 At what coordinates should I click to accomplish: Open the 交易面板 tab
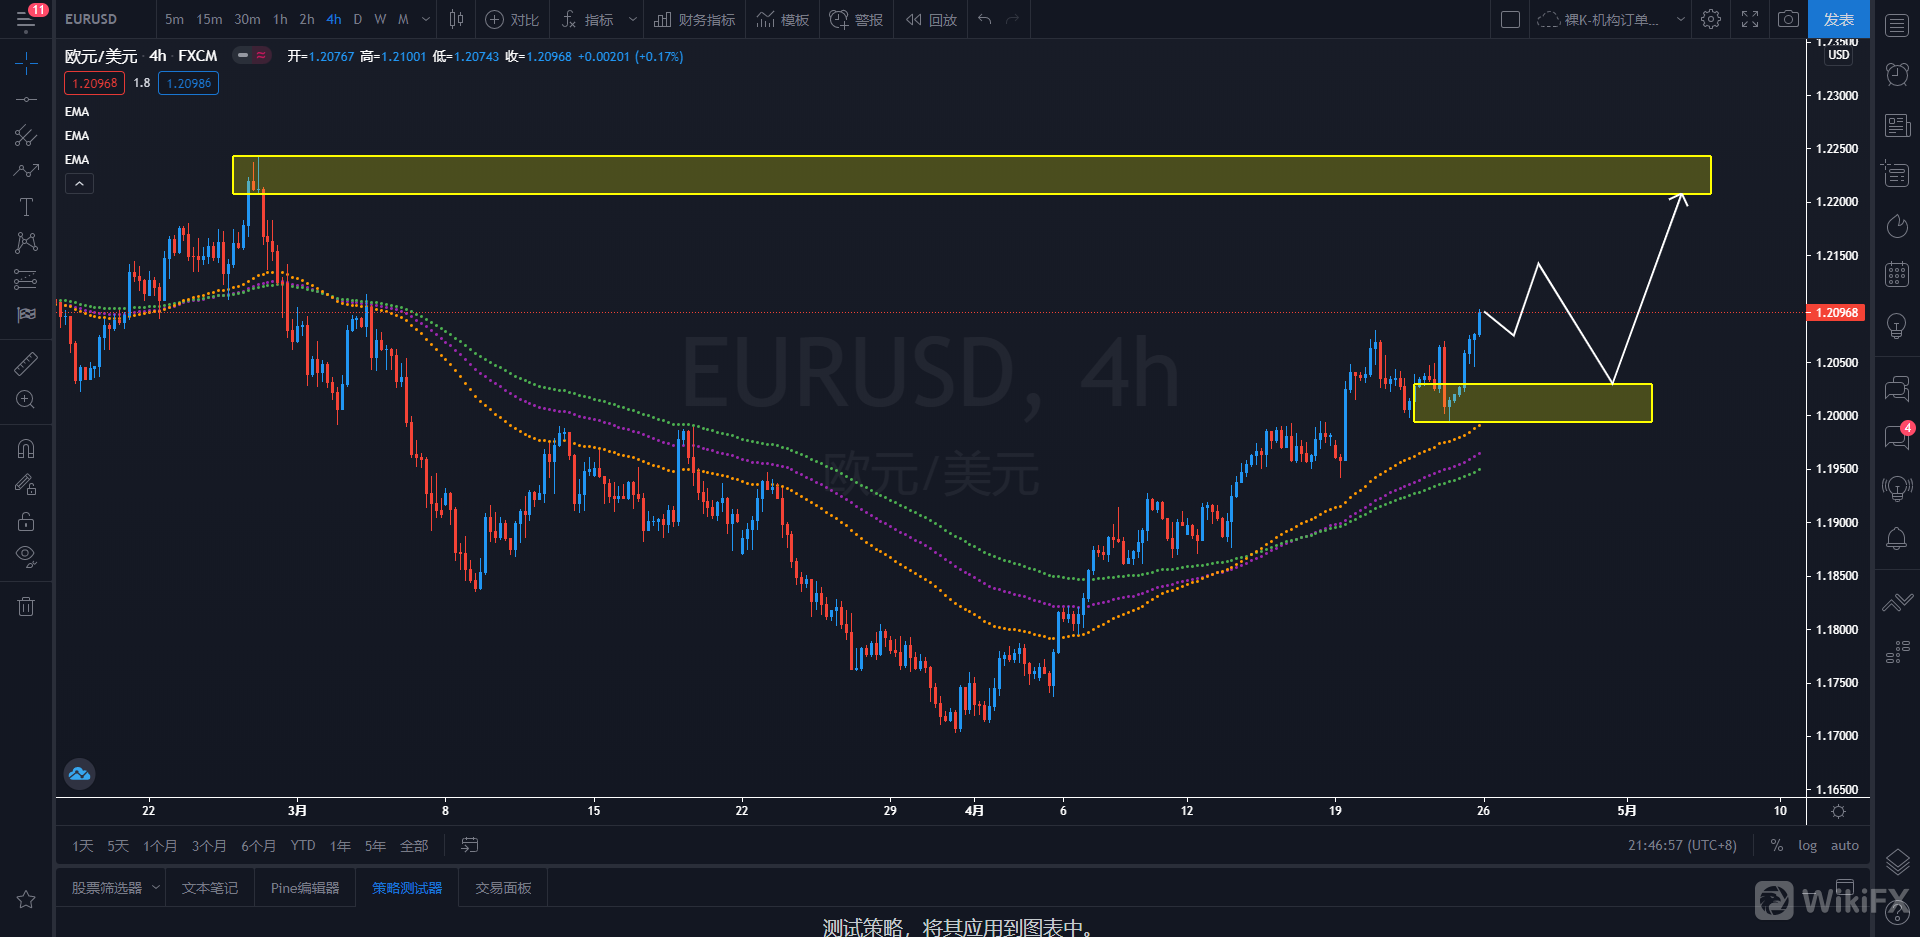(x=503, y=888)
